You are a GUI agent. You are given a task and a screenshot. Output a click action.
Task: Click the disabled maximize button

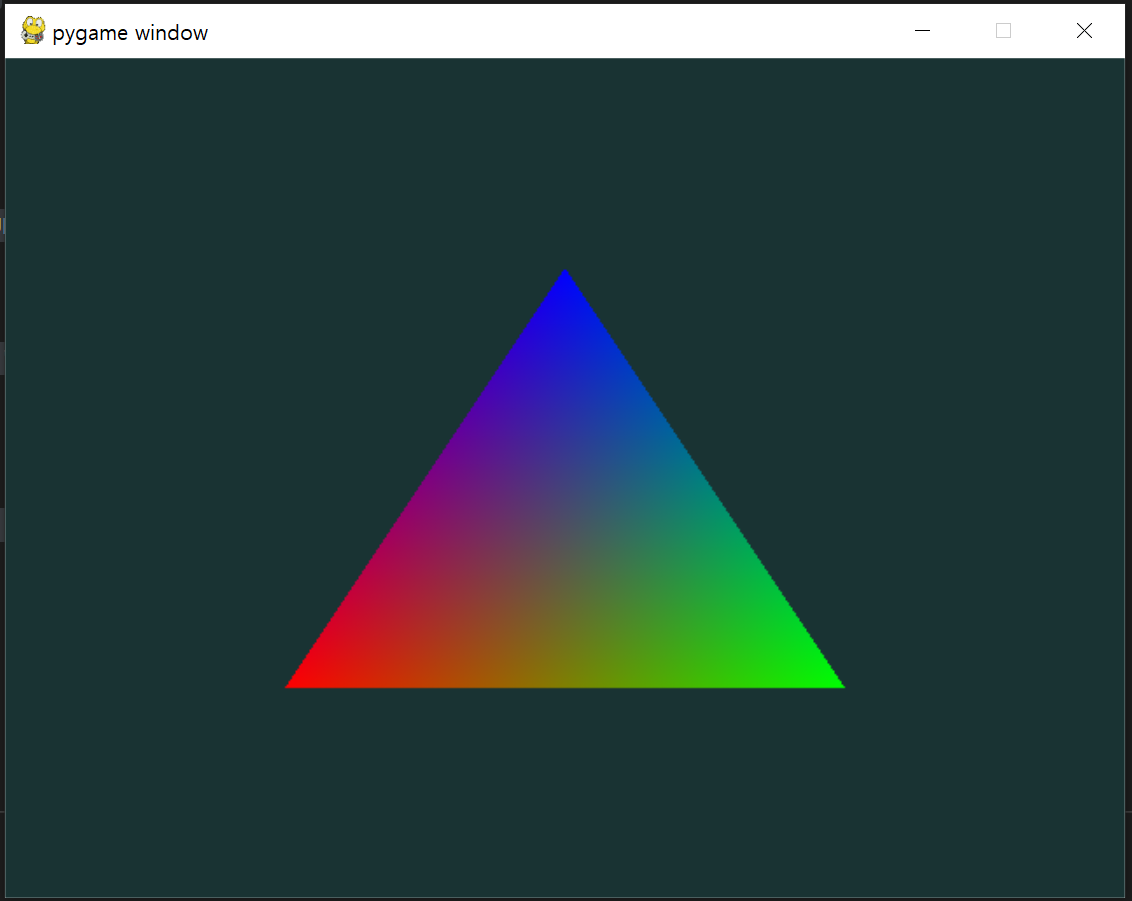(1003, 31)
